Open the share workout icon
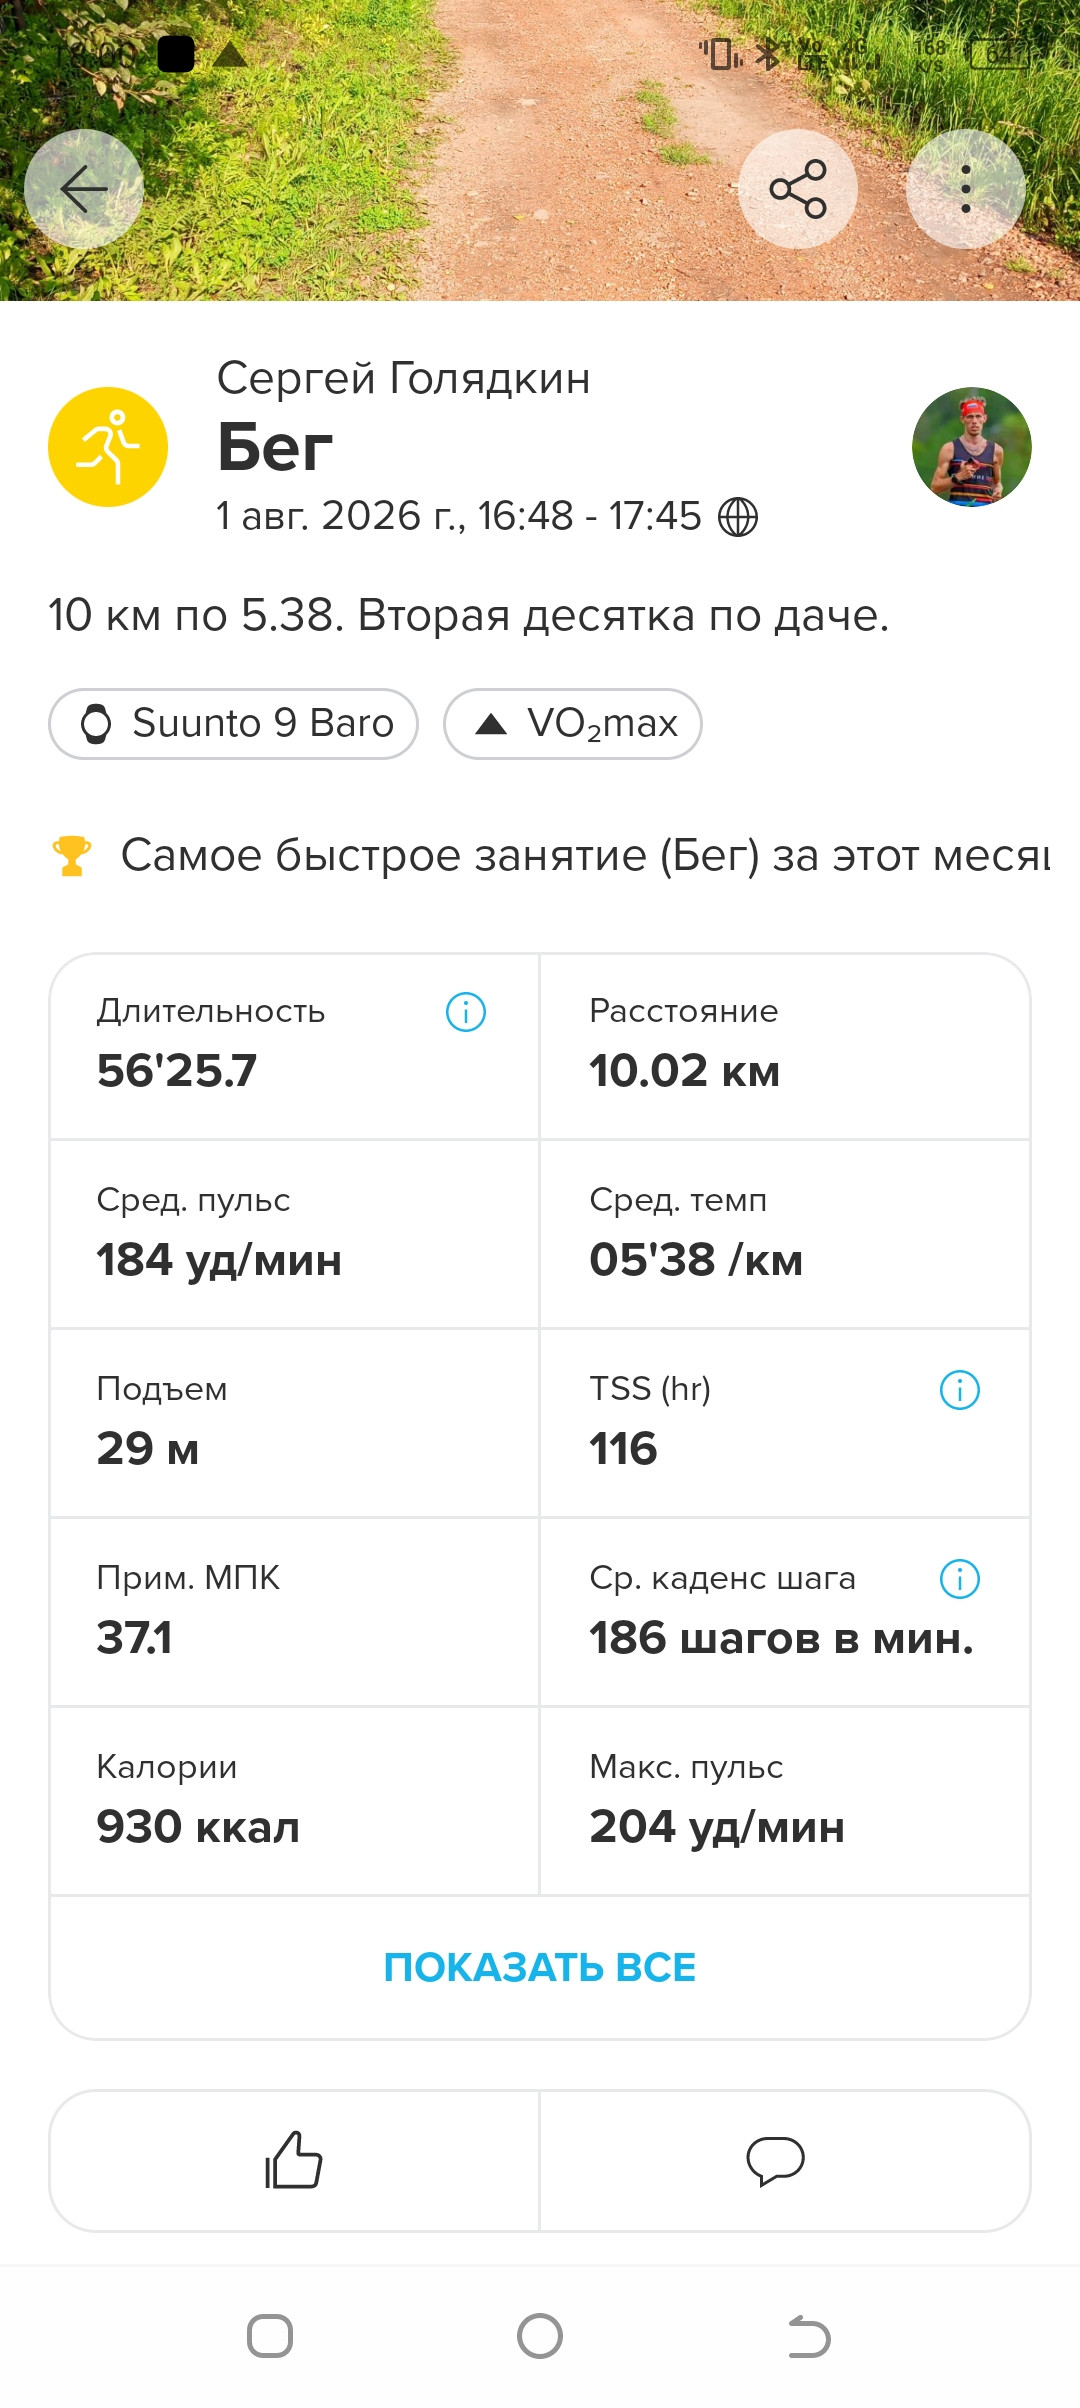The image size is (1080, 2408). point(798,188)
